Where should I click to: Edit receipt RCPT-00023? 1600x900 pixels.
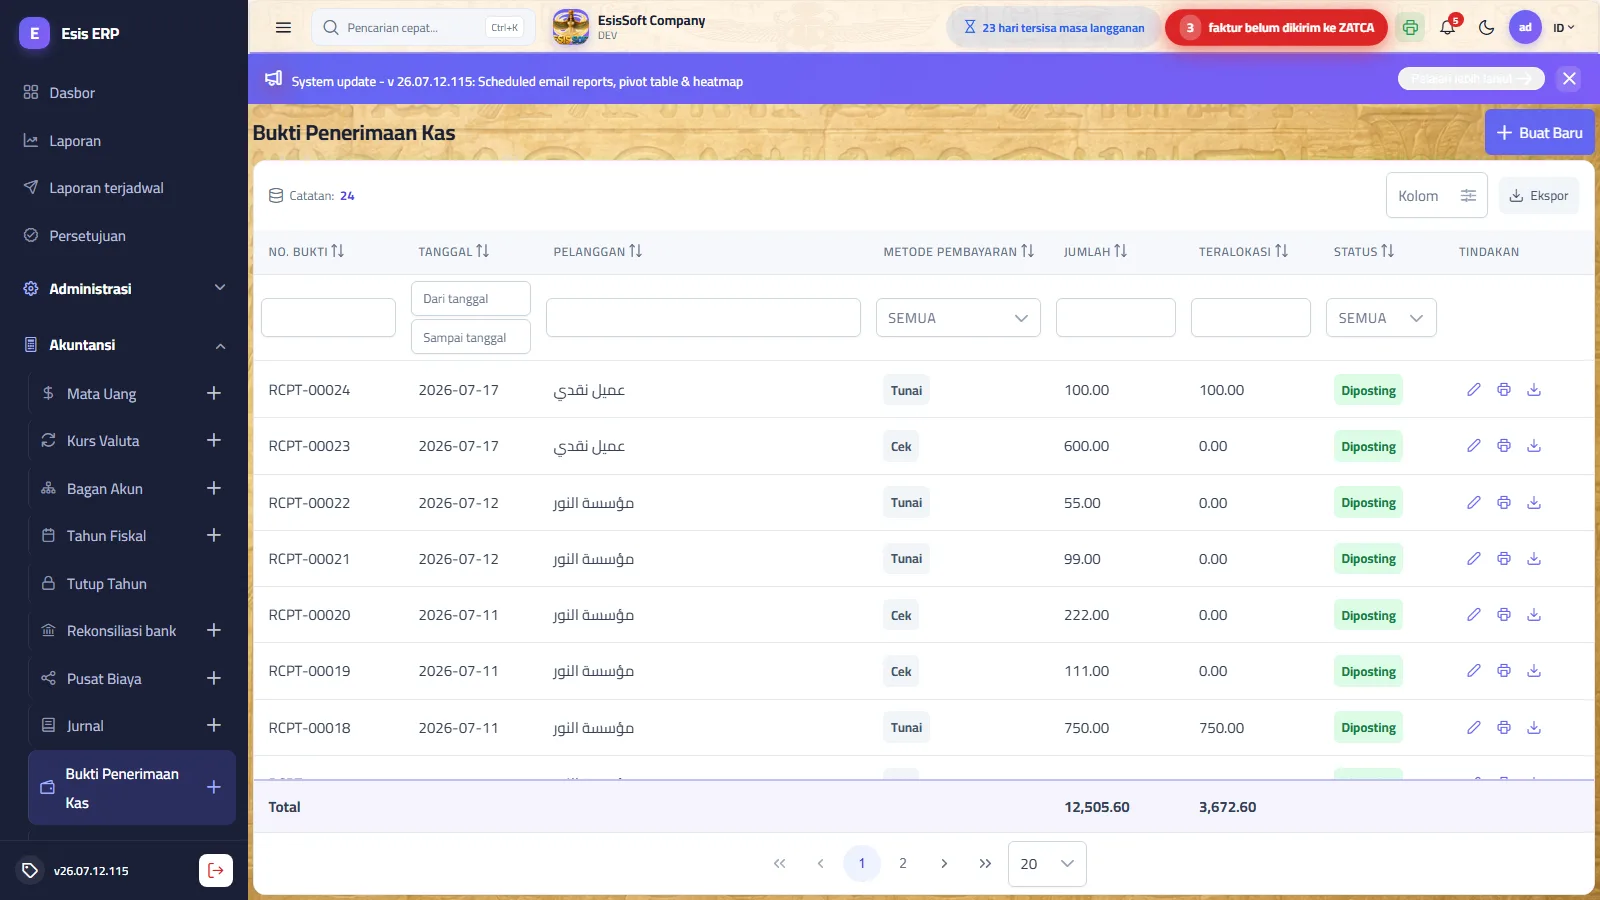point(1474,446)
